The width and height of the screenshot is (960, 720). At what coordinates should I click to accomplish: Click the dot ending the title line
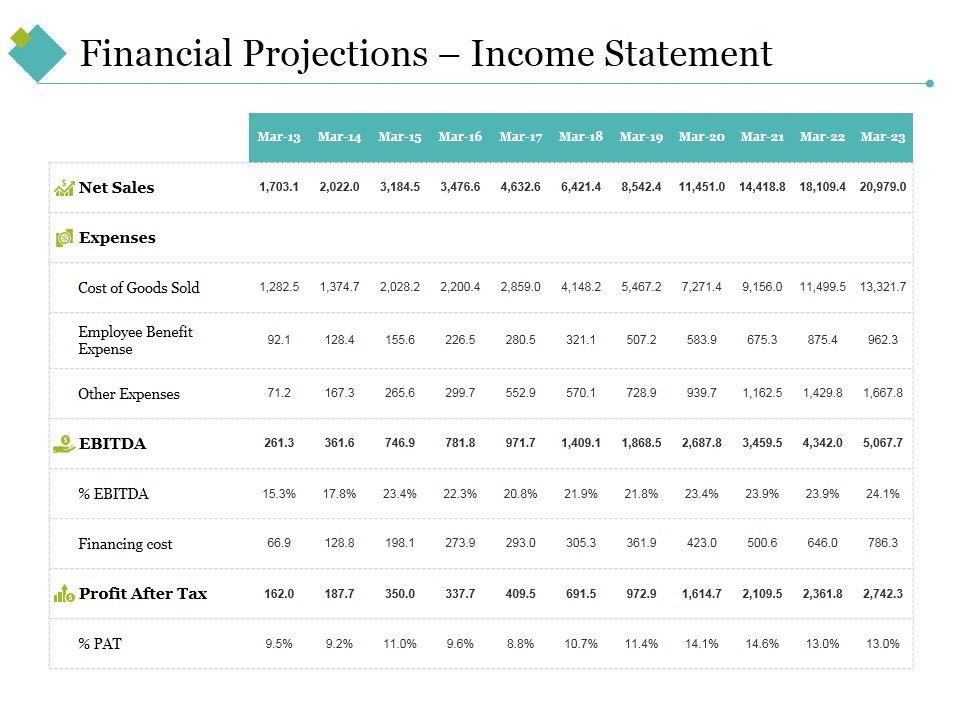click(930, 83)
